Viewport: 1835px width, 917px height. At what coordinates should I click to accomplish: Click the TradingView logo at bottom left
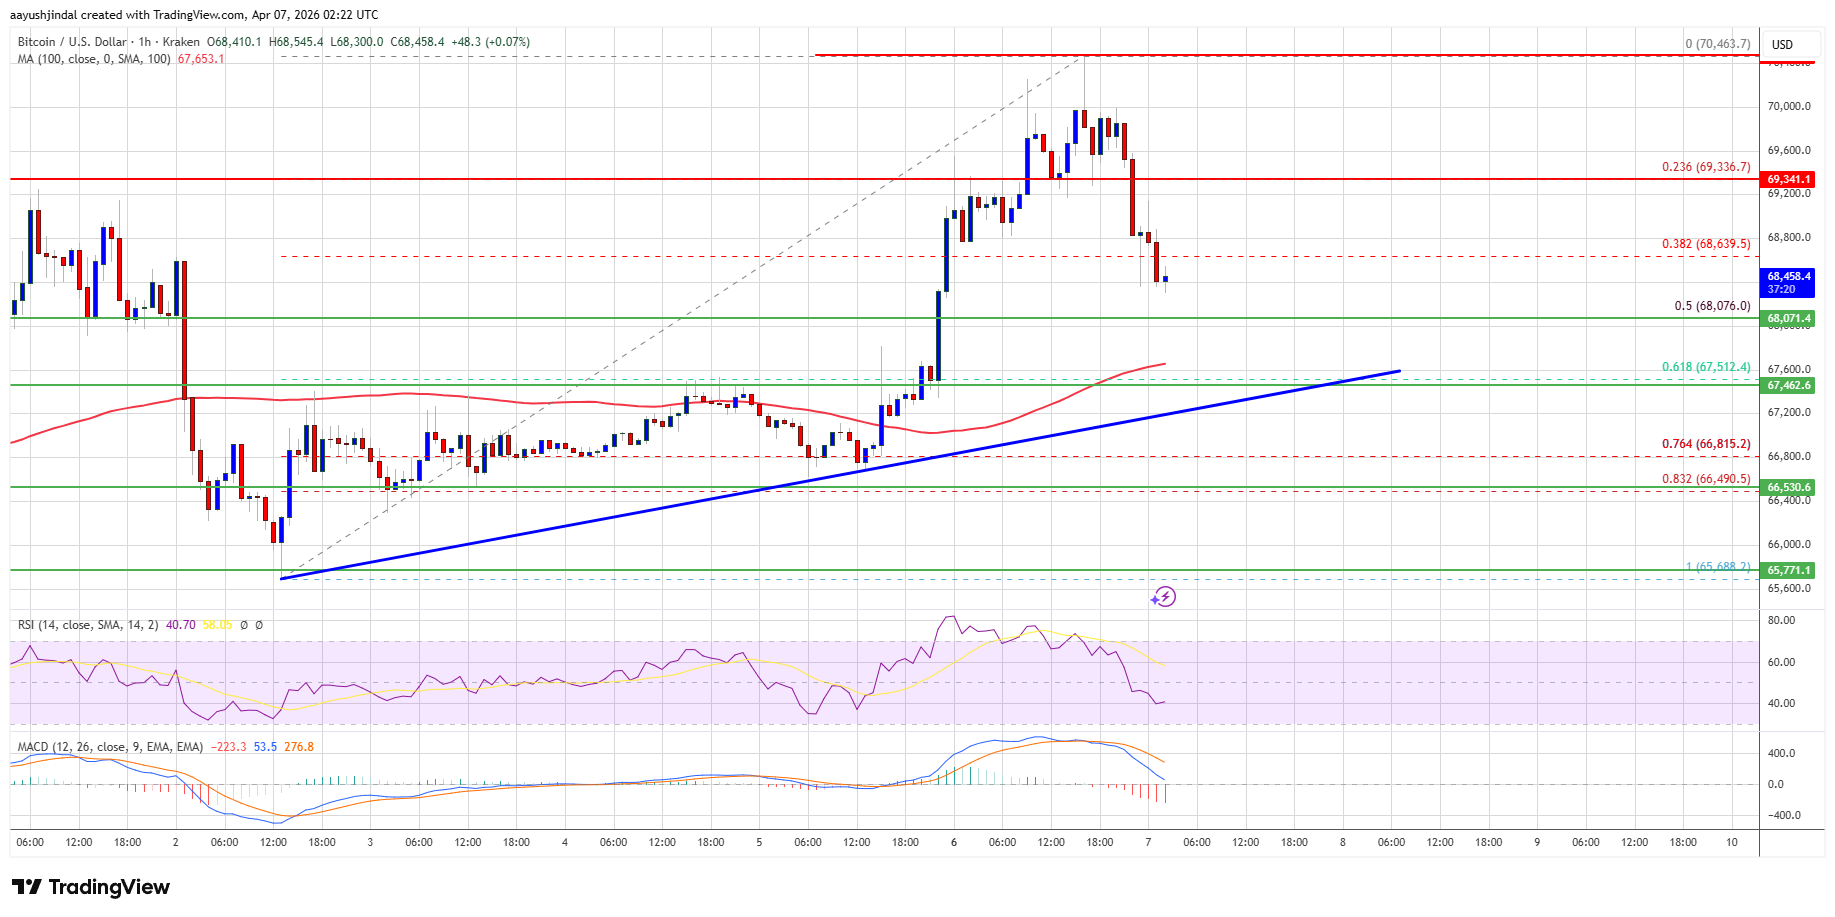click(x=91, y=887)
